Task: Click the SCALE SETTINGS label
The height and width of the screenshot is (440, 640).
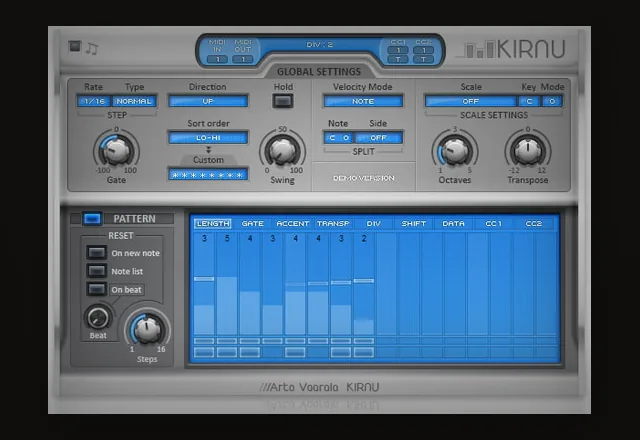Action: click(x=494, y=115)
